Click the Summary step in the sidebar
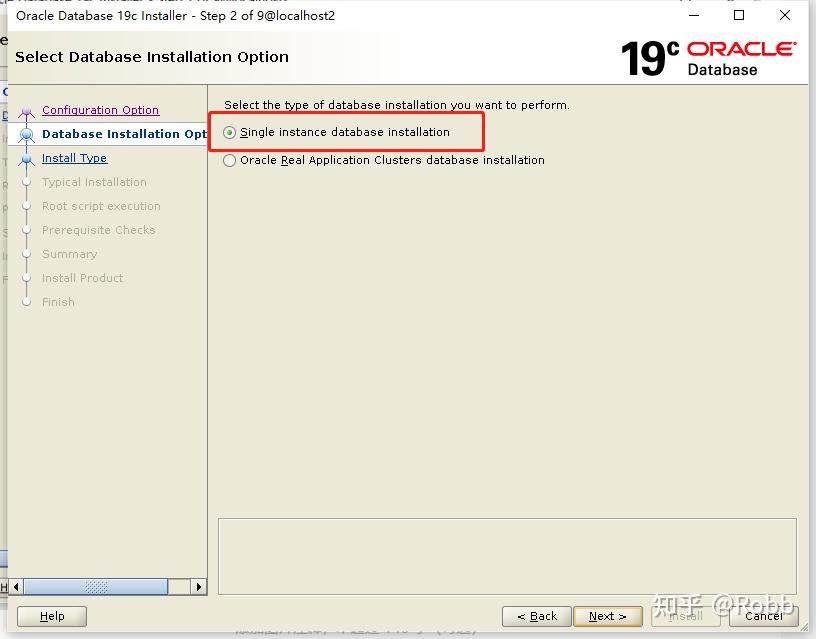Viewport: 816px width, 639px height. click(69, 254)
